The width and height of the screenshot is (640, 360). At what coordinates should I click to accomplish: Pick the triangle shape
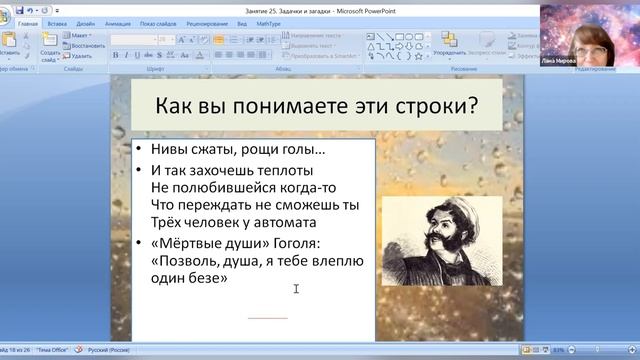371,47
